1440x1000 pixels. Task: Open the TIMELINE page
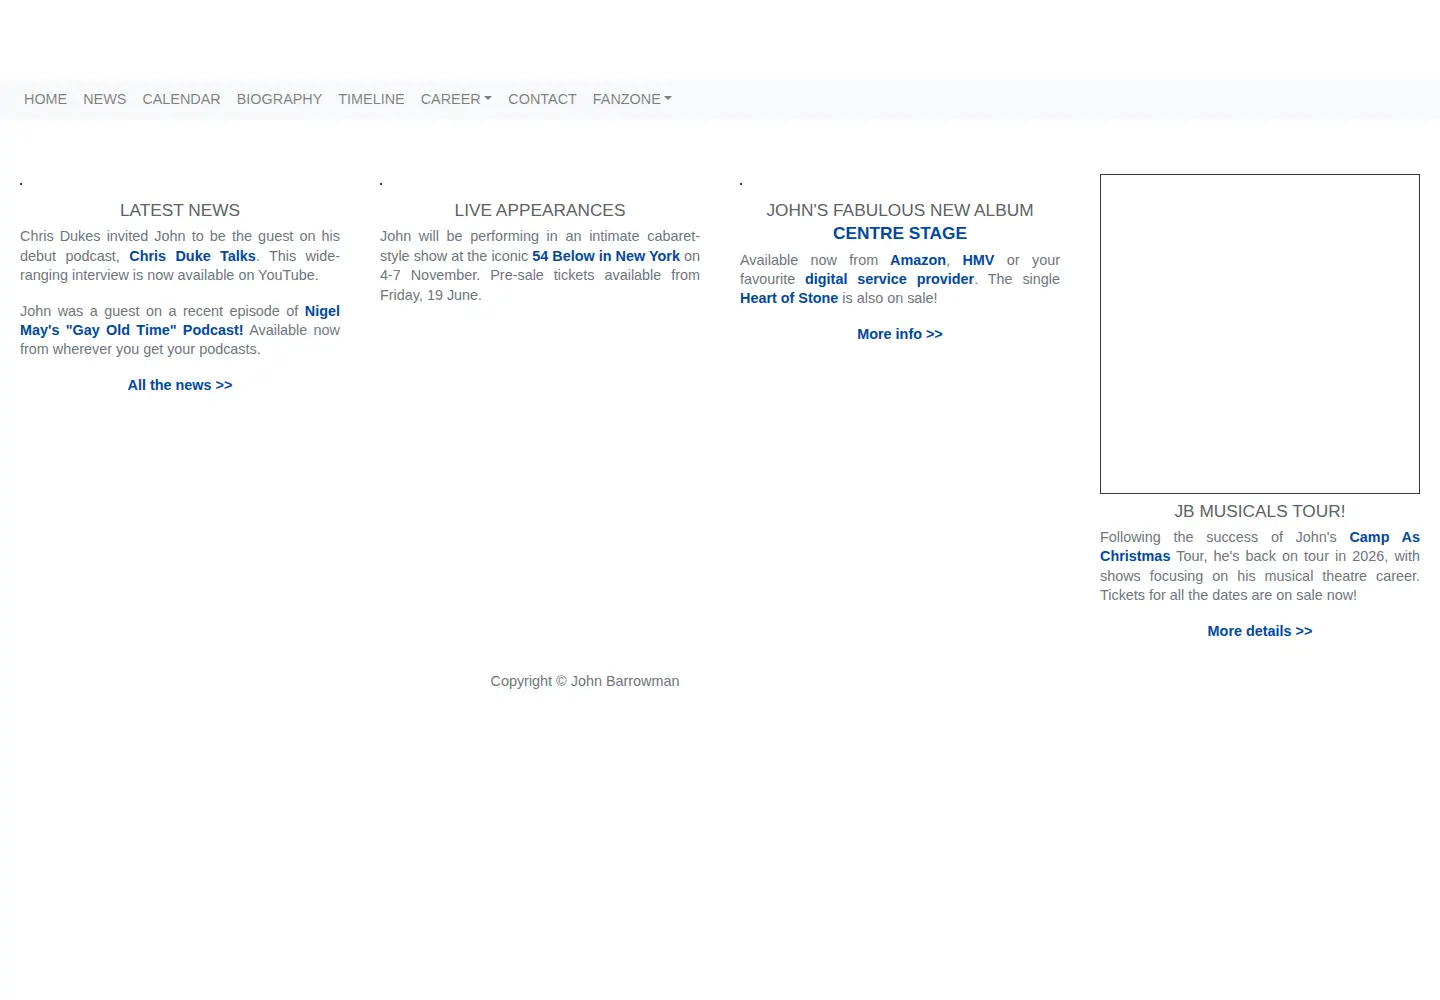[x=371, y=99]
